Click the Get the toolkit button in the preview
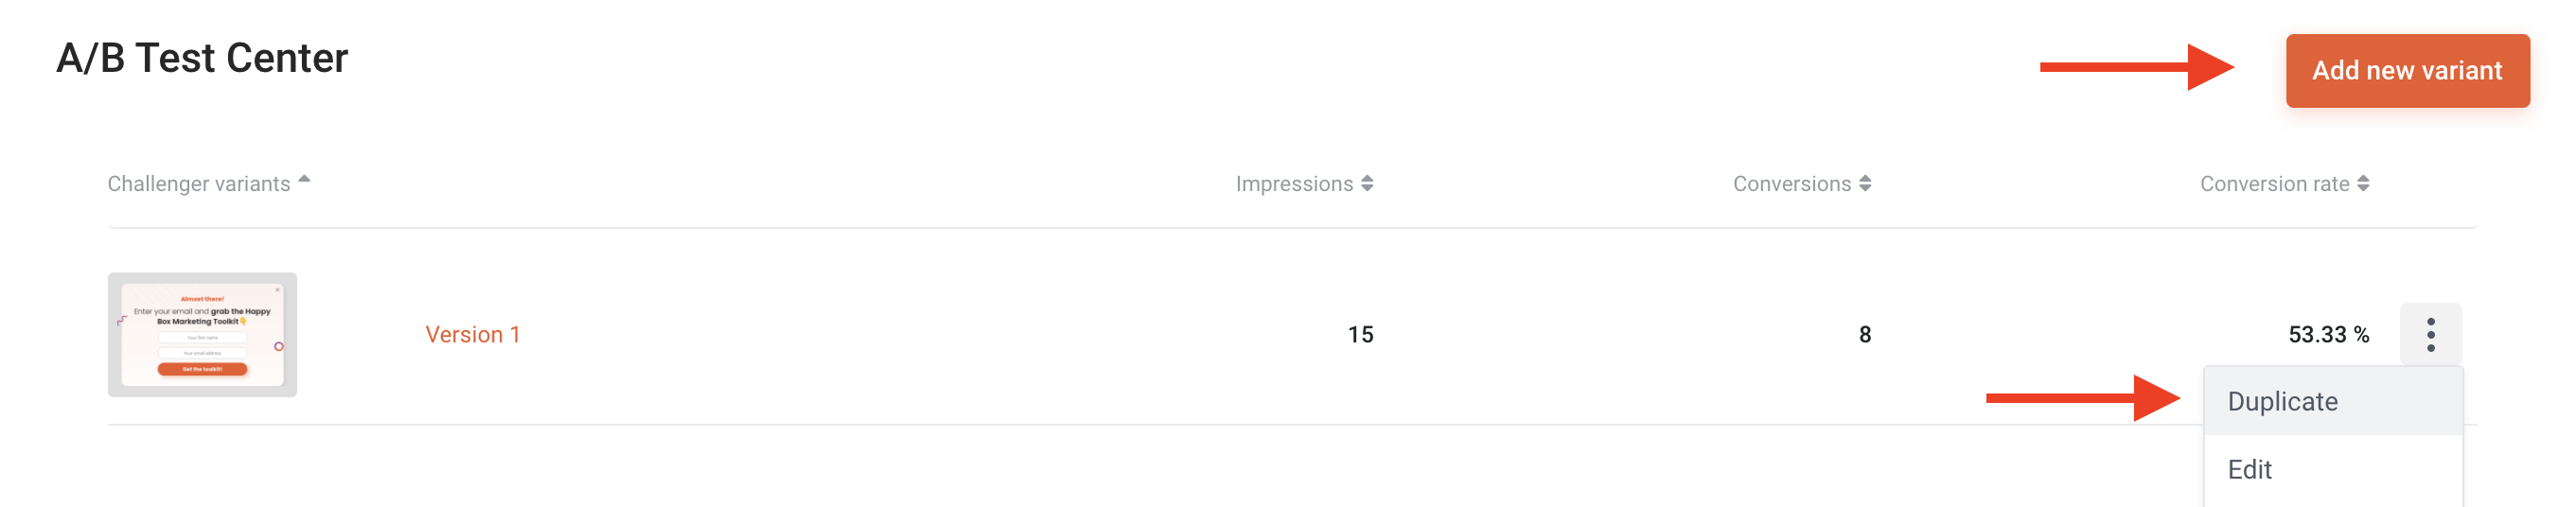Image resolution: width=2576 pixels, height=507 pixels. click(x=202, y=369)
